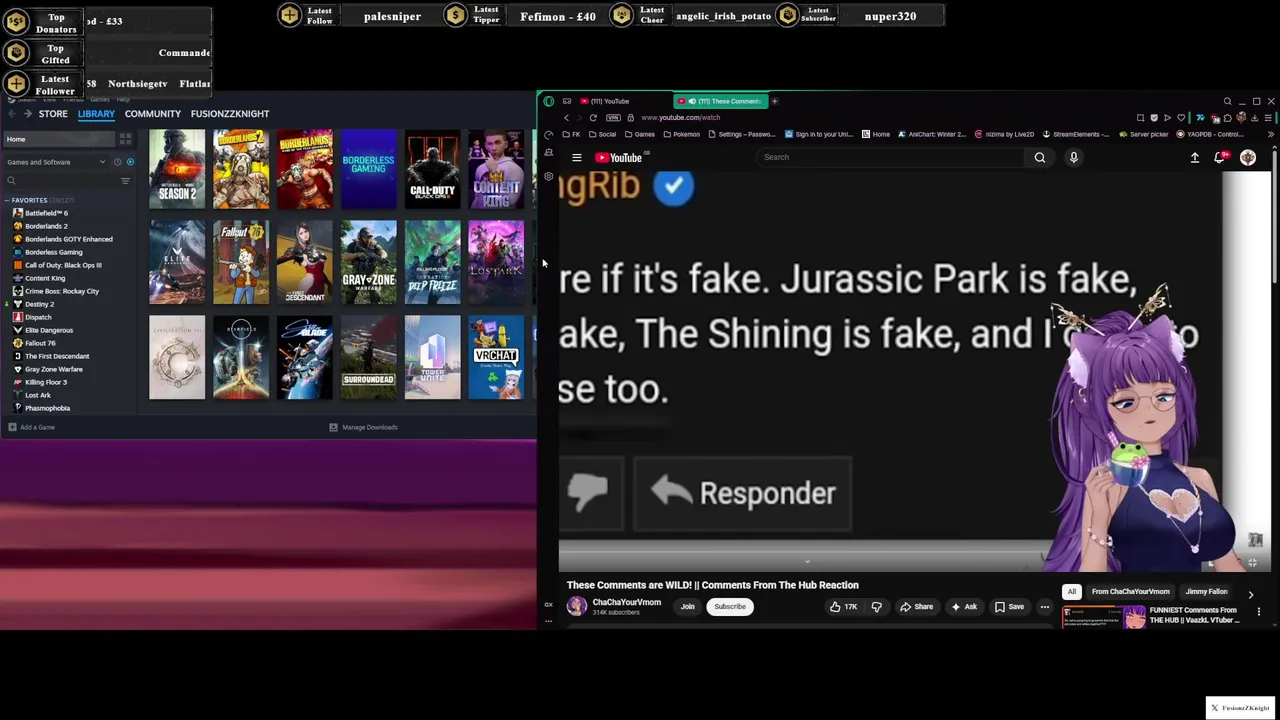Open advanced filter icon in Steam search
This screenshot has width=1280, height=720.
(125, 181)
